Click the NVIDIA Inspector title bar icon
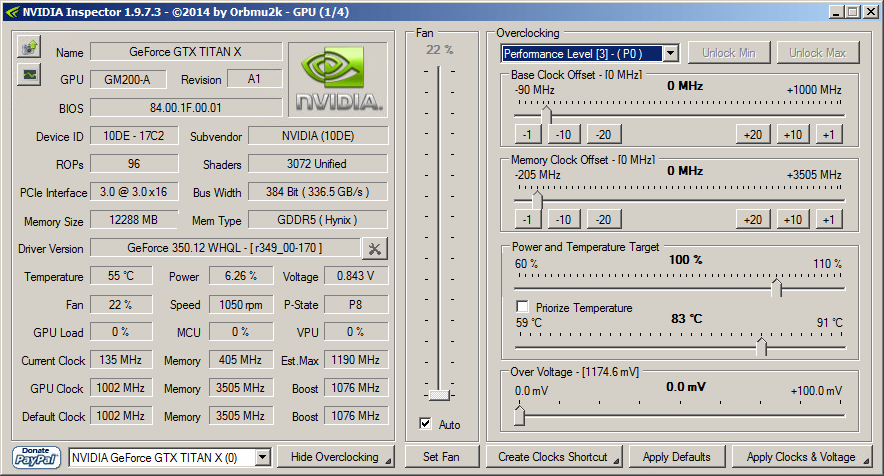This screenshot has height=476, width=884. click(12, 12)
